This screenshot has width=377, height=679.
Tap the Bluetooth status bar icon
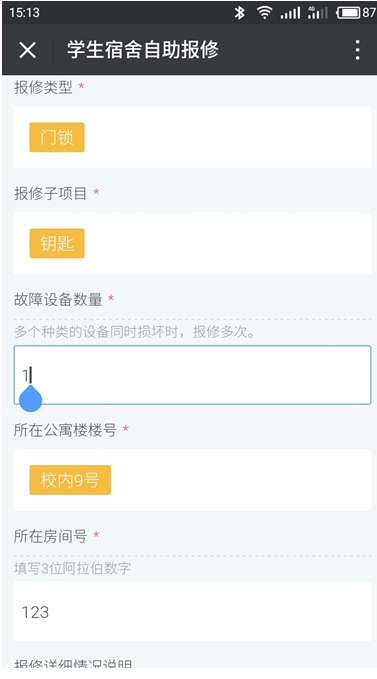[x=239, y=13]
